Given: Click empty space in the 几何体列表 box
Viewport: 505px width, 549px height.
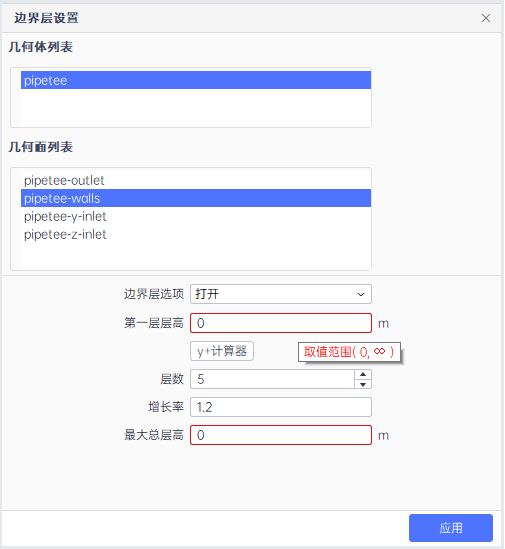Looking at the screenshot, I should coord(196,108).
